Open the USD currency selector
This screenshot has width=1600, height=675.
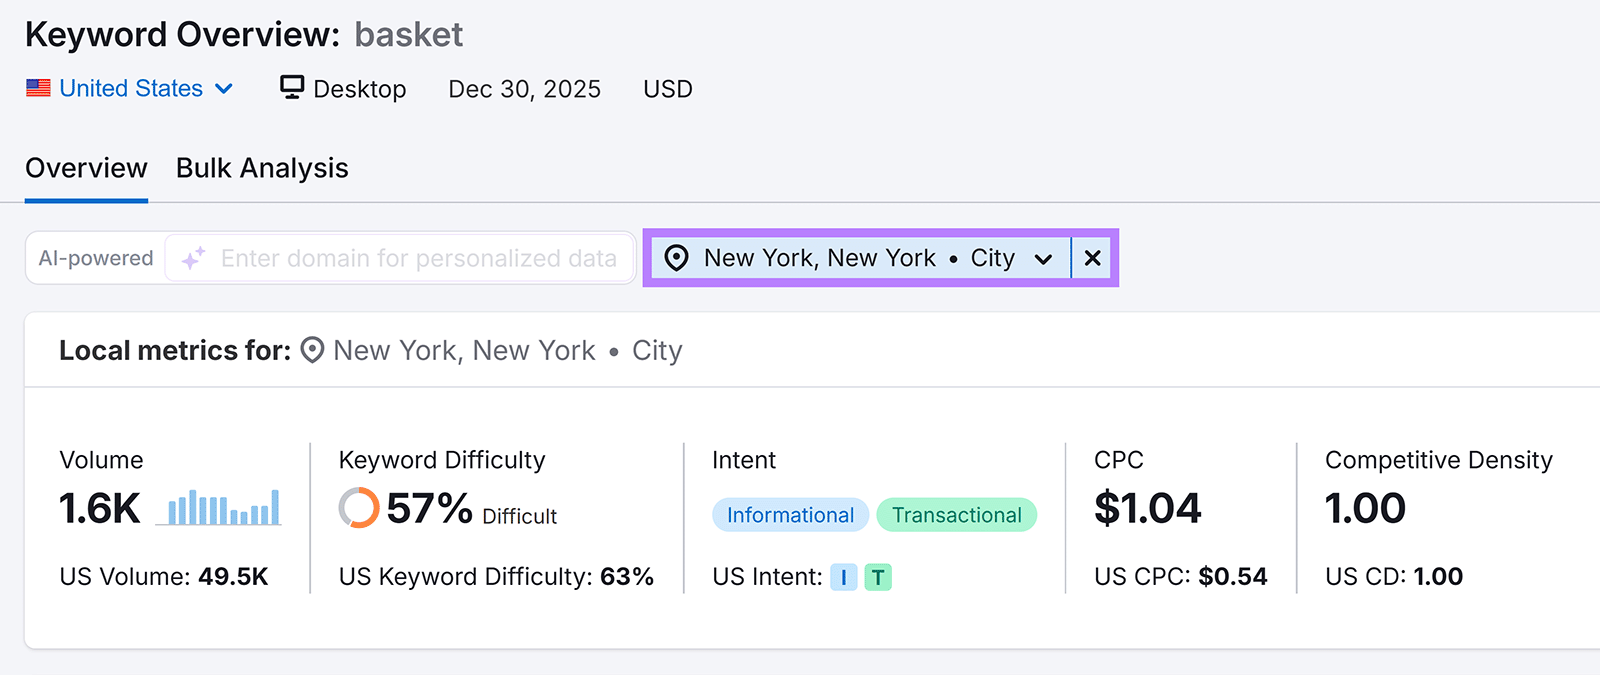click(x=667, y=89)
